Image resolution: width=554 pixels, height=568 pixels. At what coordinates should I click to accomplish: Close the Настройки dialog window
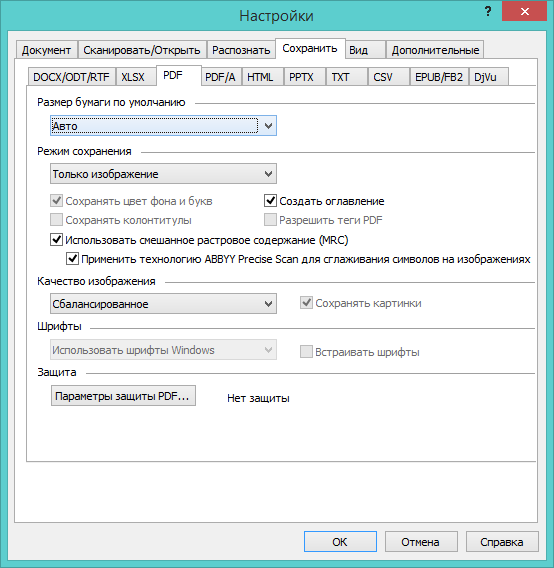click(x=524, y=12)
